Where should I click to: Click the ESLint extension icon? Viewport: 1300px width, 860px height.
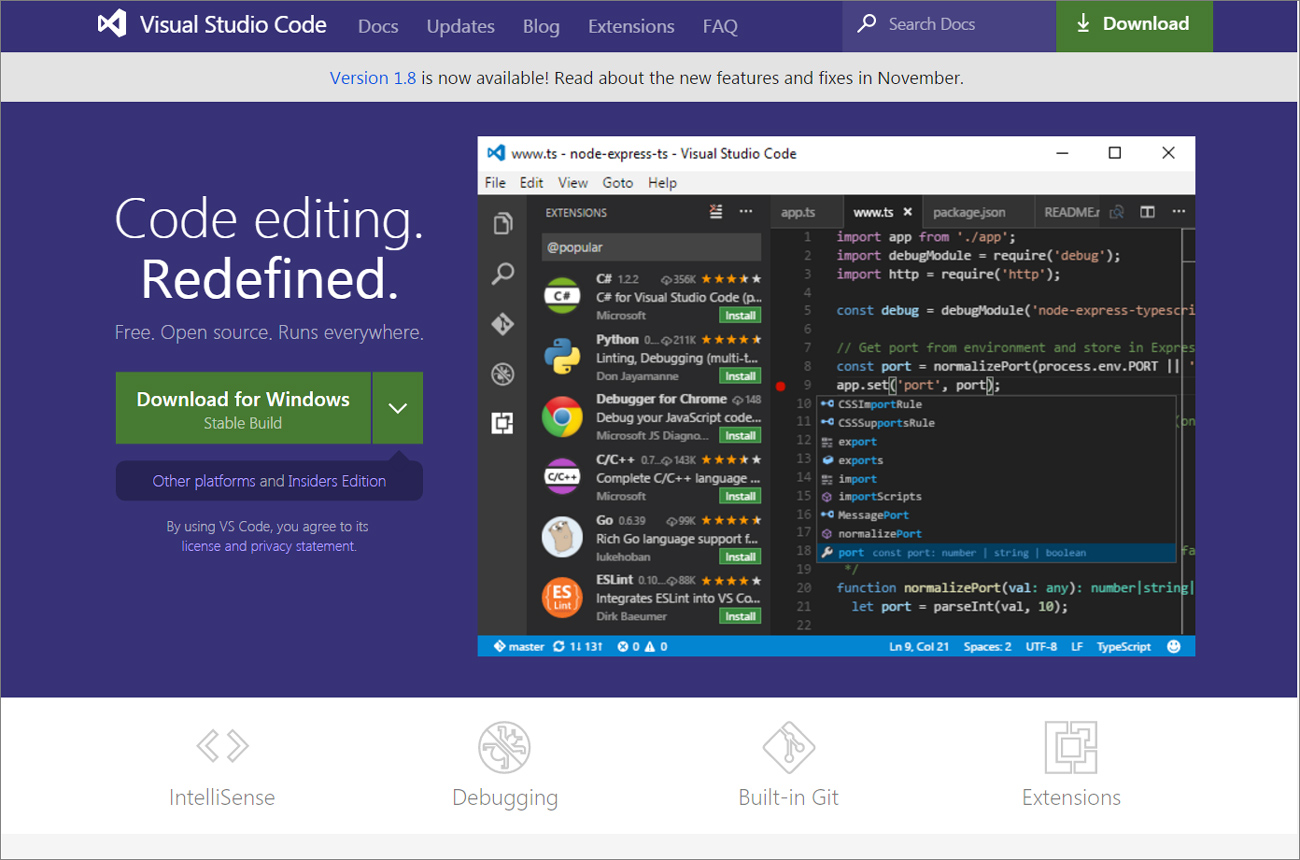(562, 597)
